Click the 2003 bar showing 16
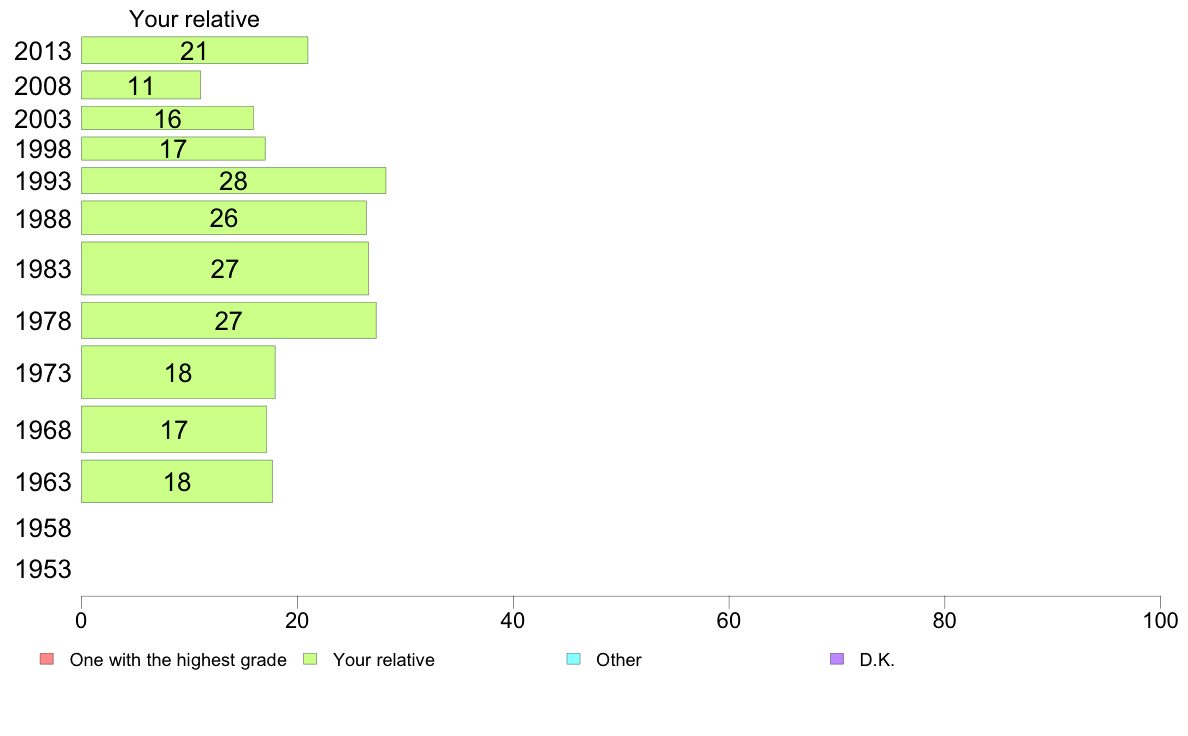 (167, 118)
